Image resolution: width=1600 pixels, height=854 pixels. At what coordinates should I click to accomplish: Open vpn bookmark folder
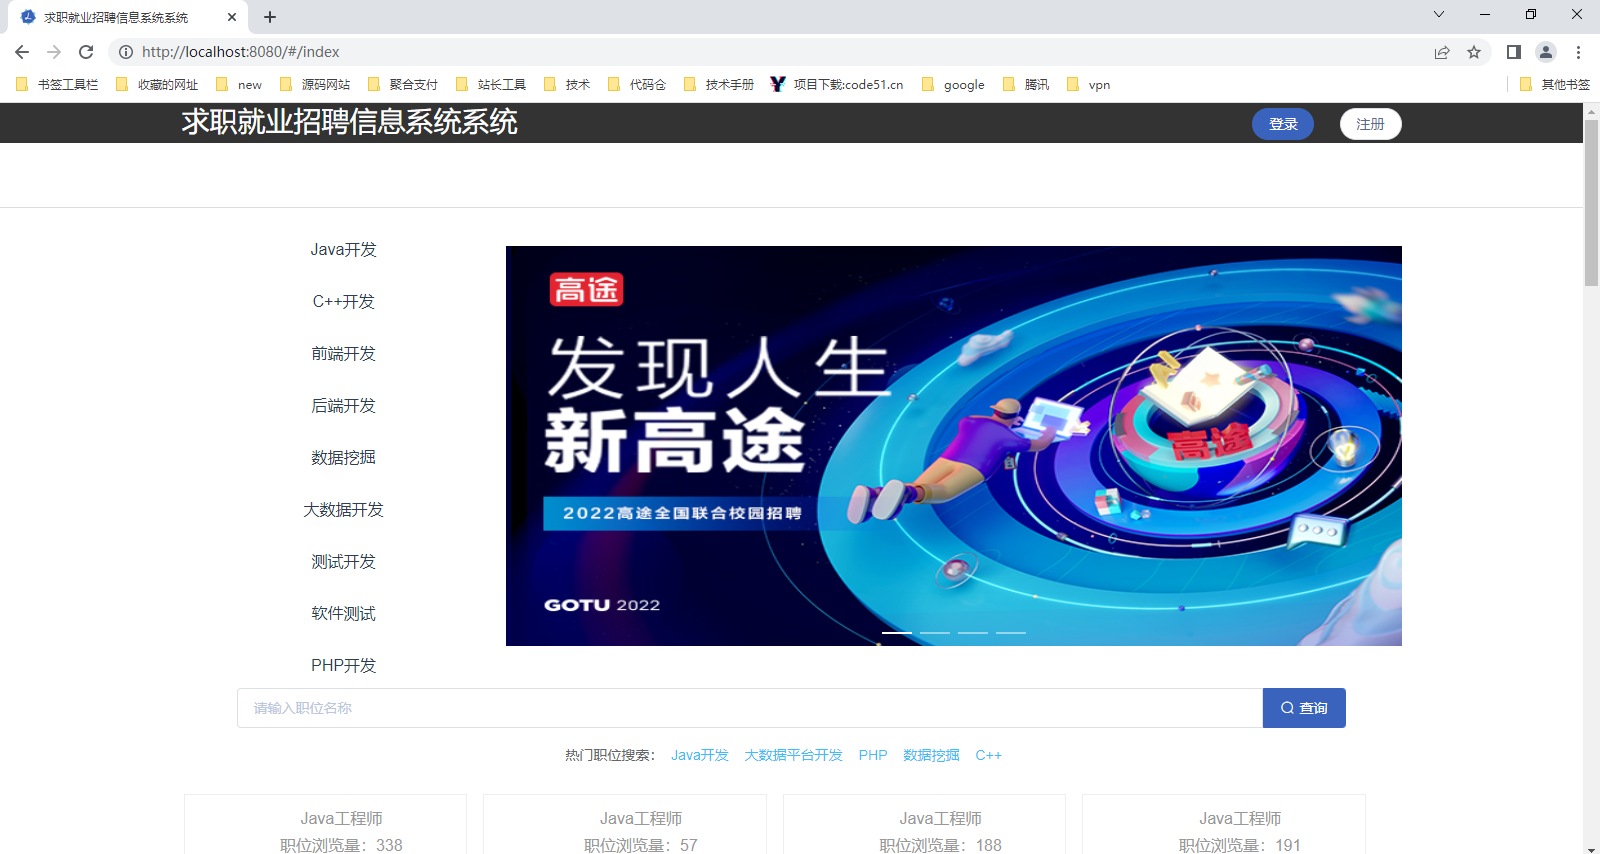point(1089,85)
